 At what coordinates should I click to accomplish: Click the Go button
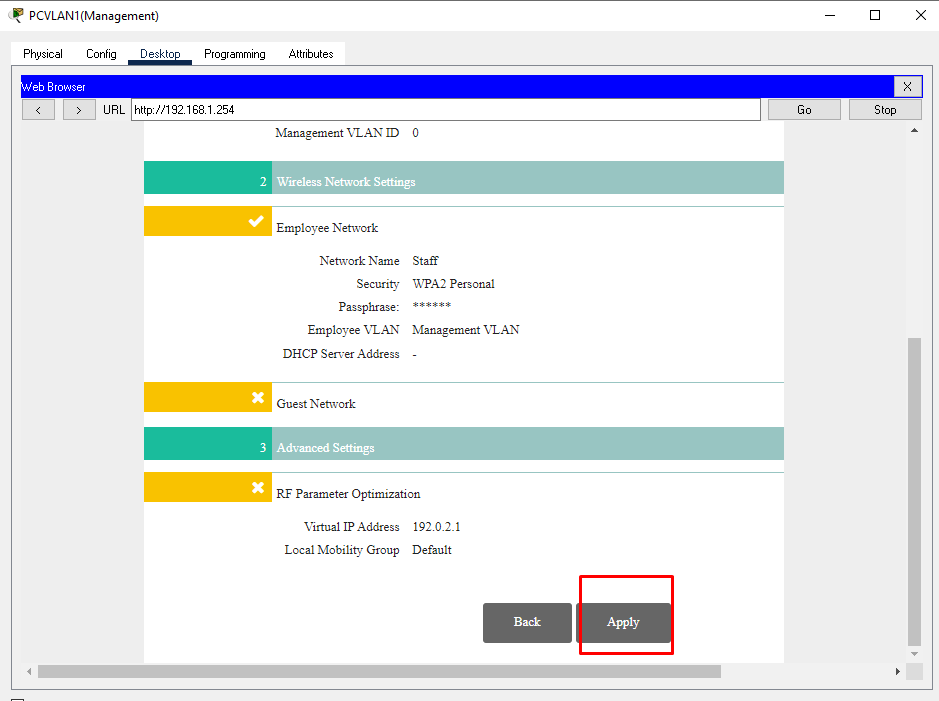(x=804, y=110)
